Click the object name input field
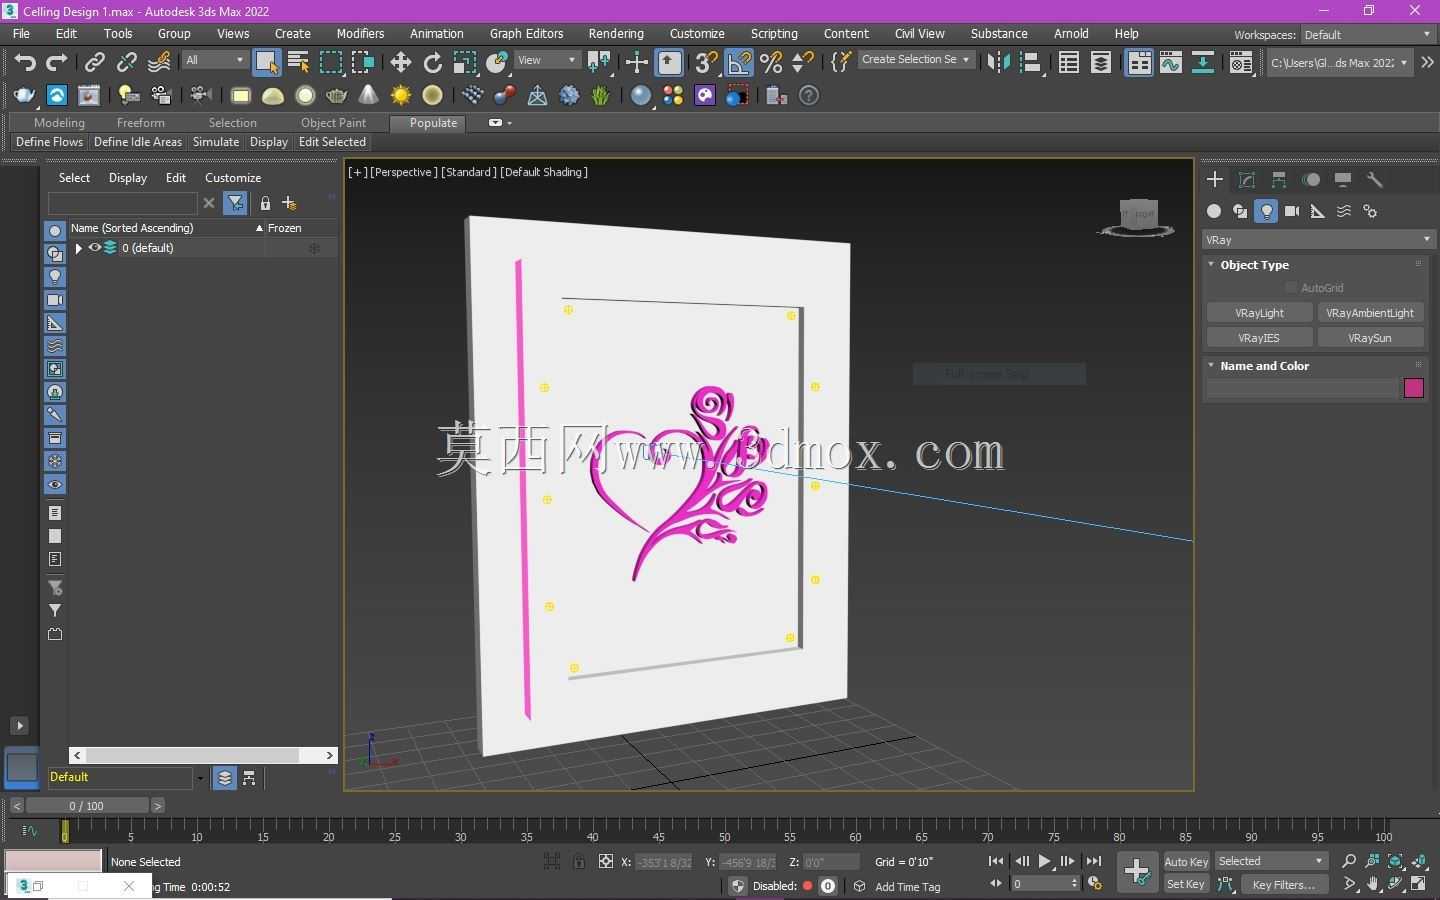The width and height of the screenshot is (1440, 900). (1302, 388)
